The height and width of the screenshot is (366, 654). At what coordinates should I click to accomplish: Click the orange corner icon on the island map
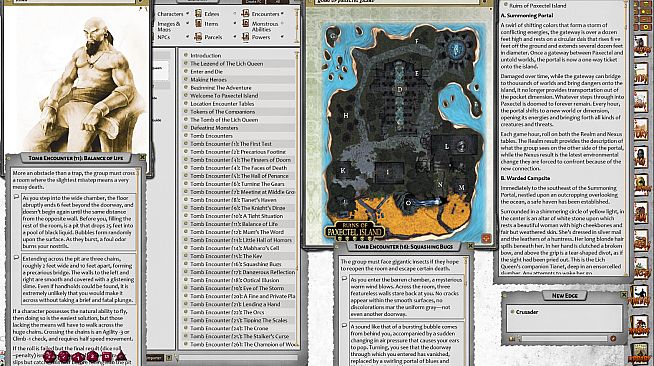tap(486, 238)
